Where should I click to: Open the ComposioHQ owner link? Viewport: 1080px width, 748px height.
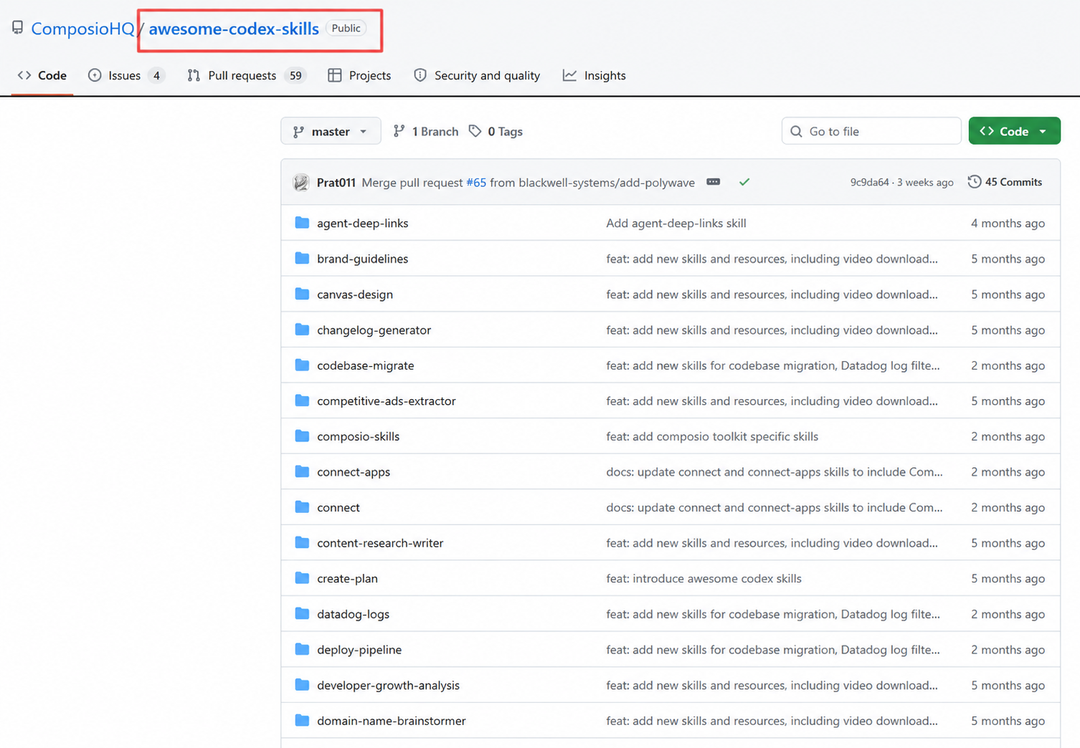click(x=83, y=29)
